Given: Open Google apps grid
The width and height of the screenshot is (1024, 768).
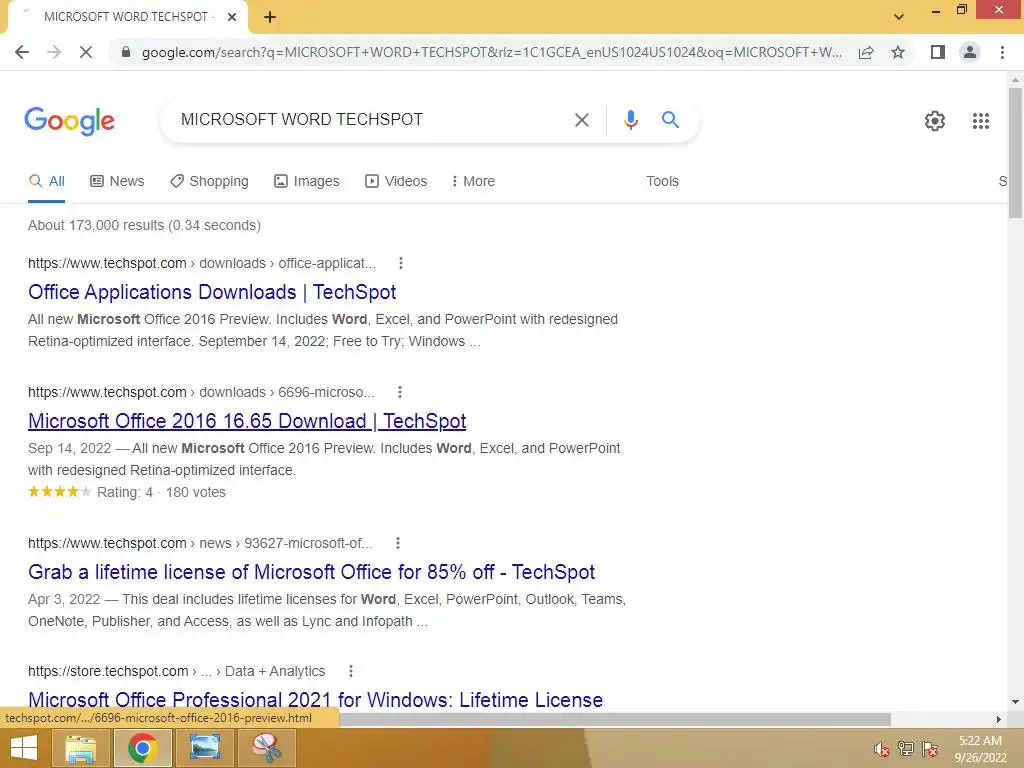Looking at the screenshot, I should [981, 121].
